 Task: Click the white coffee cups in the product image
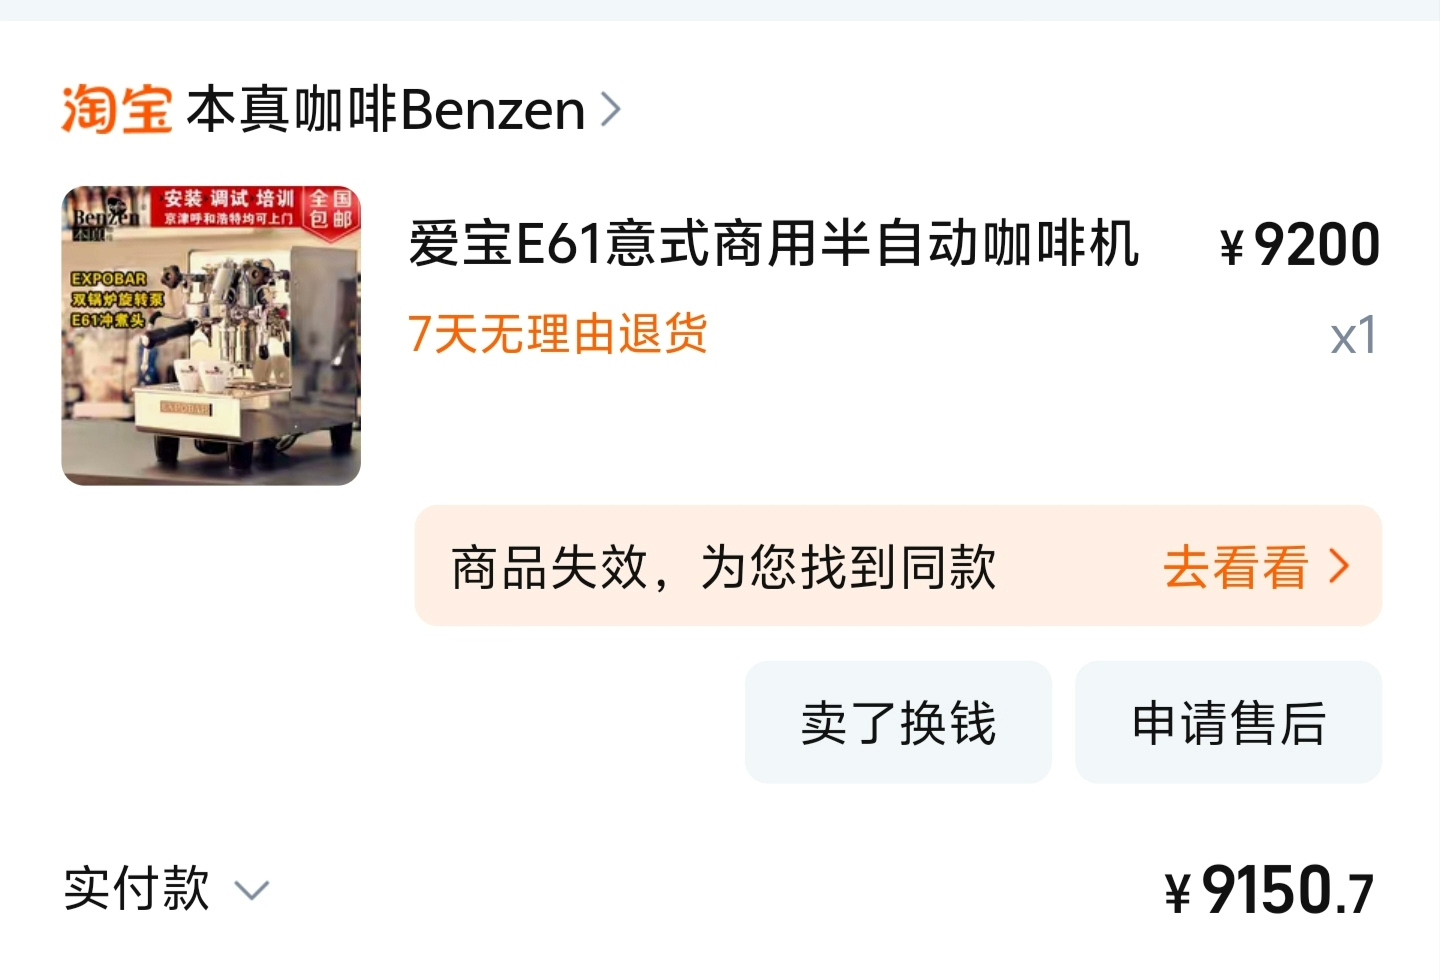coord(203,377)
